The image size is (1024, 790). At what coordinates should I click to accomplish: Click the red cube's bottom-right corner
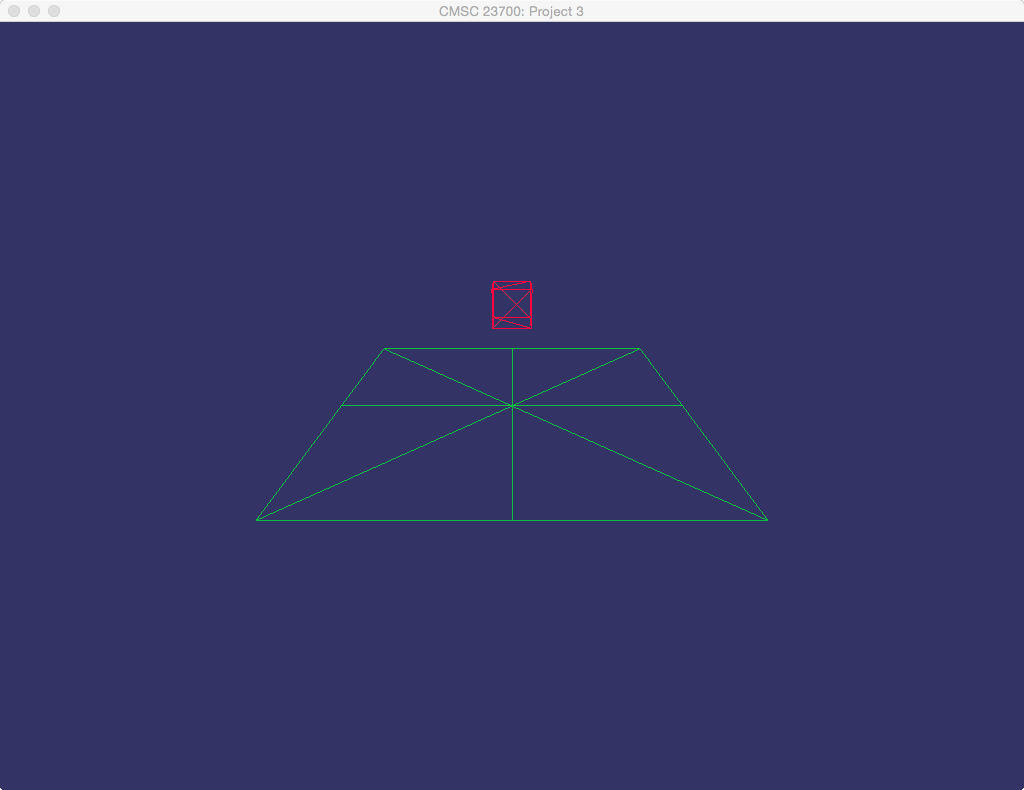531,328
